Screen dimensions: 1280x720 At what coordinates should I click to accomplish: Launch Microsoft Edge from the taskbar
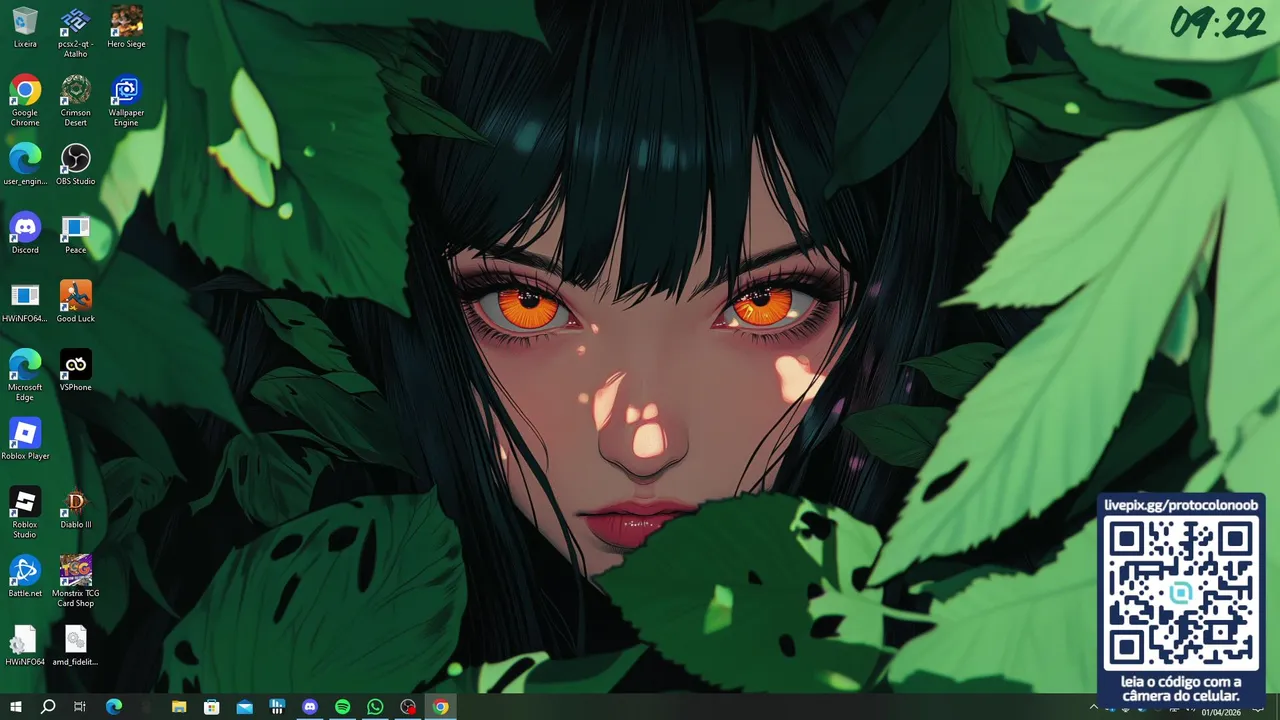pyautogui.click(x=114, y=707)
